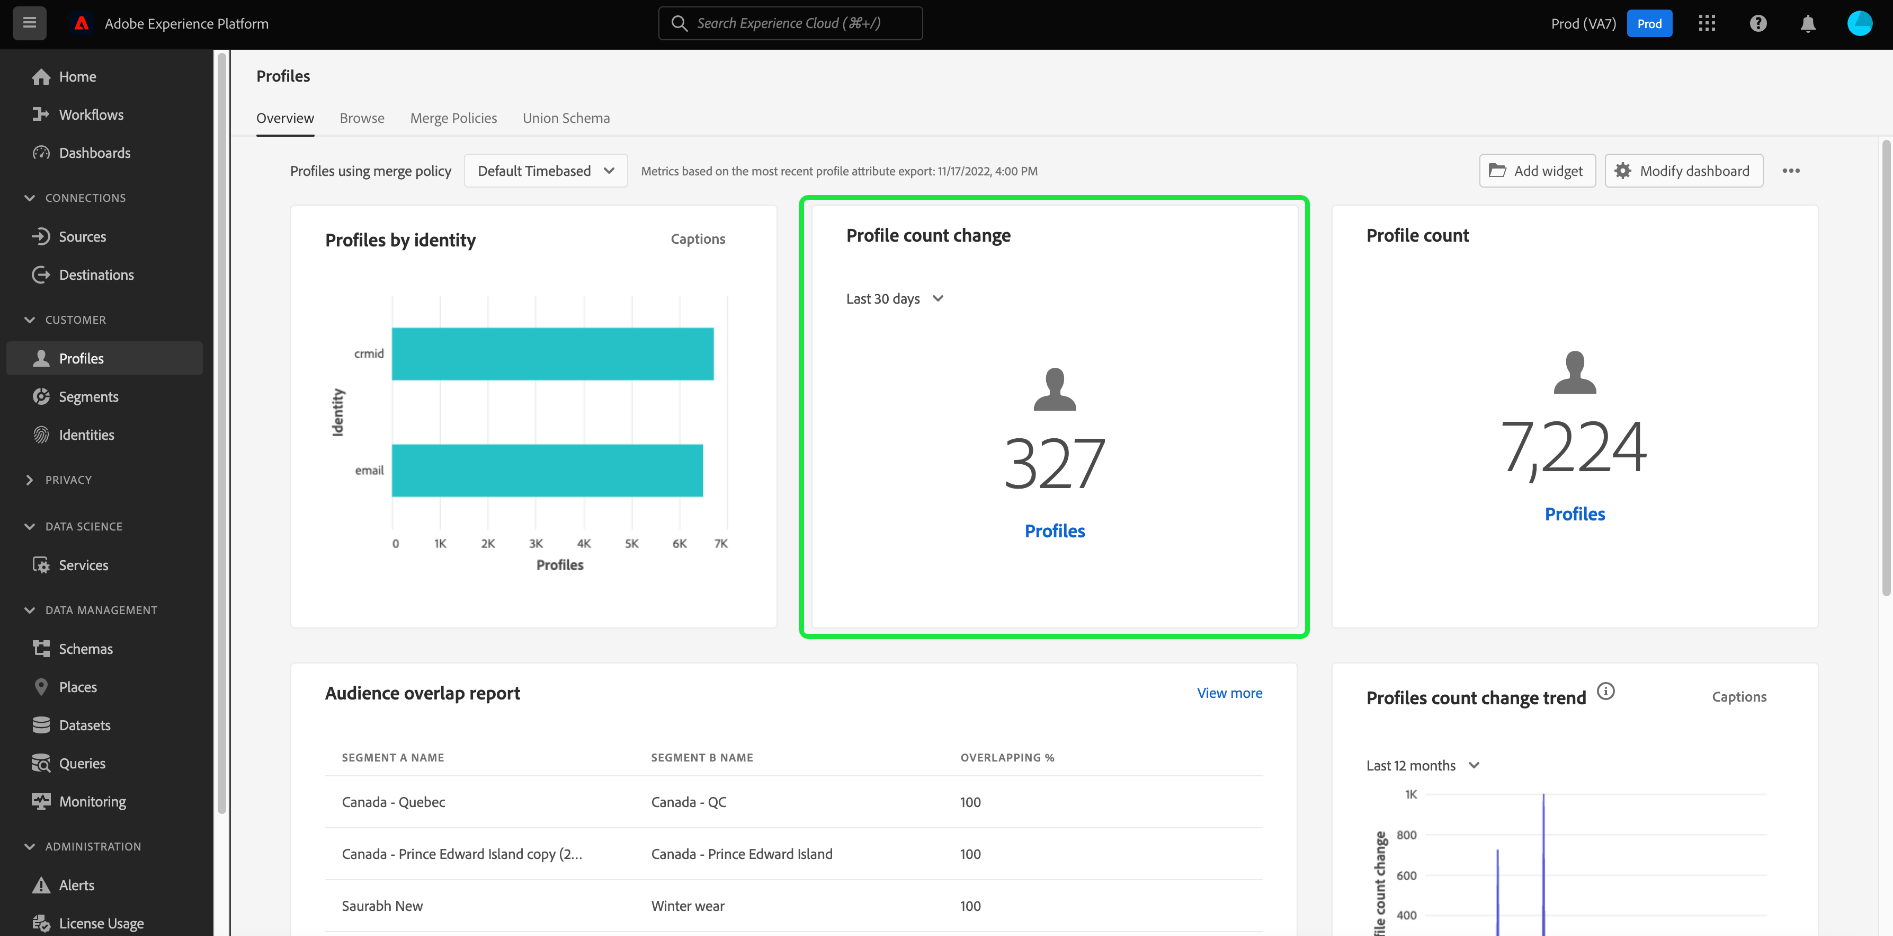Click the Prod environment badge
This screenshot has height=936, width=1893.
pyautogui.click(x=1650, y=23)
